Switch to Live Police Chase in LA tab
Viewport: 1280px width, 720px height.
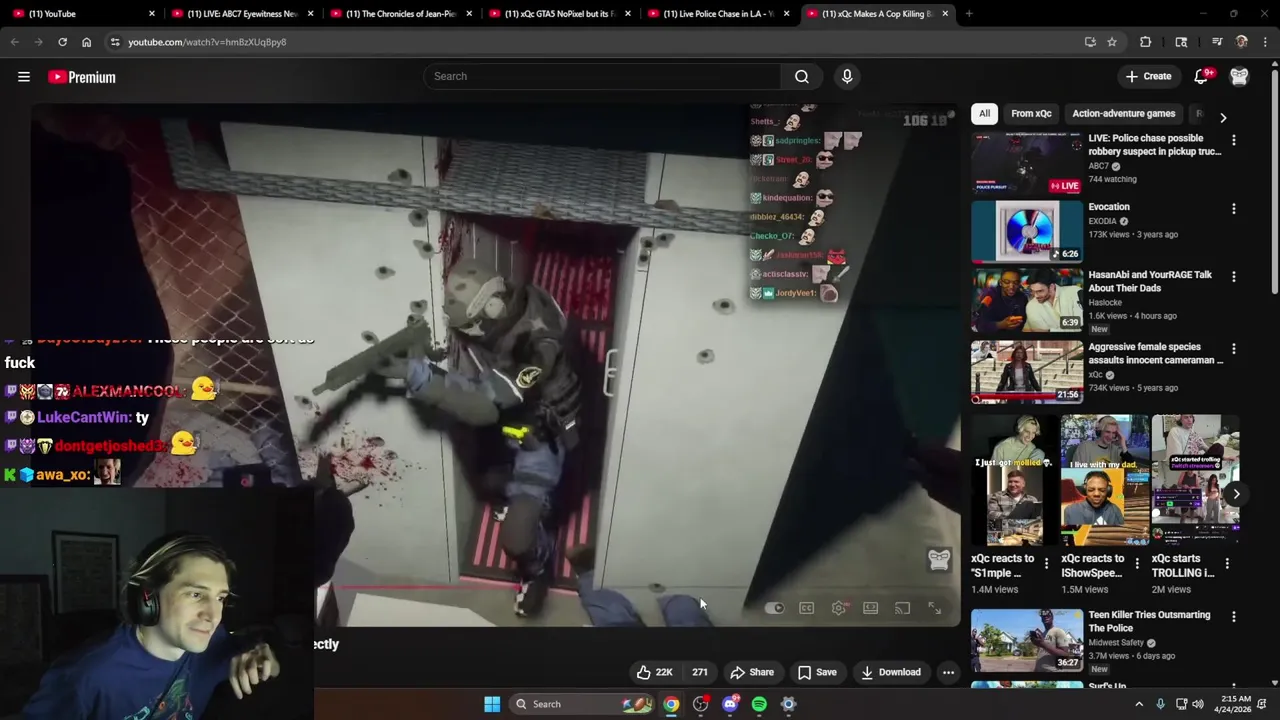pyautogui.click(x=718, y=14)
